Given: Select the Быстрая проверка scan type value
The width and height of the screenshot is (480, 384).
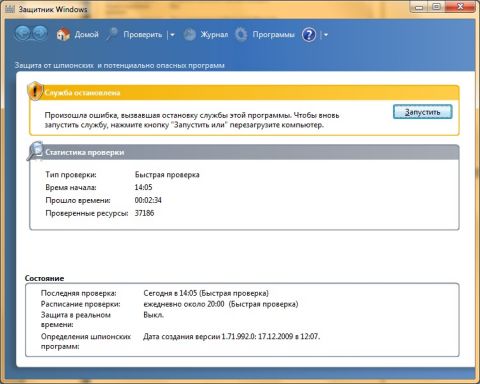Looking at the screenshot, I should [167, 175].
